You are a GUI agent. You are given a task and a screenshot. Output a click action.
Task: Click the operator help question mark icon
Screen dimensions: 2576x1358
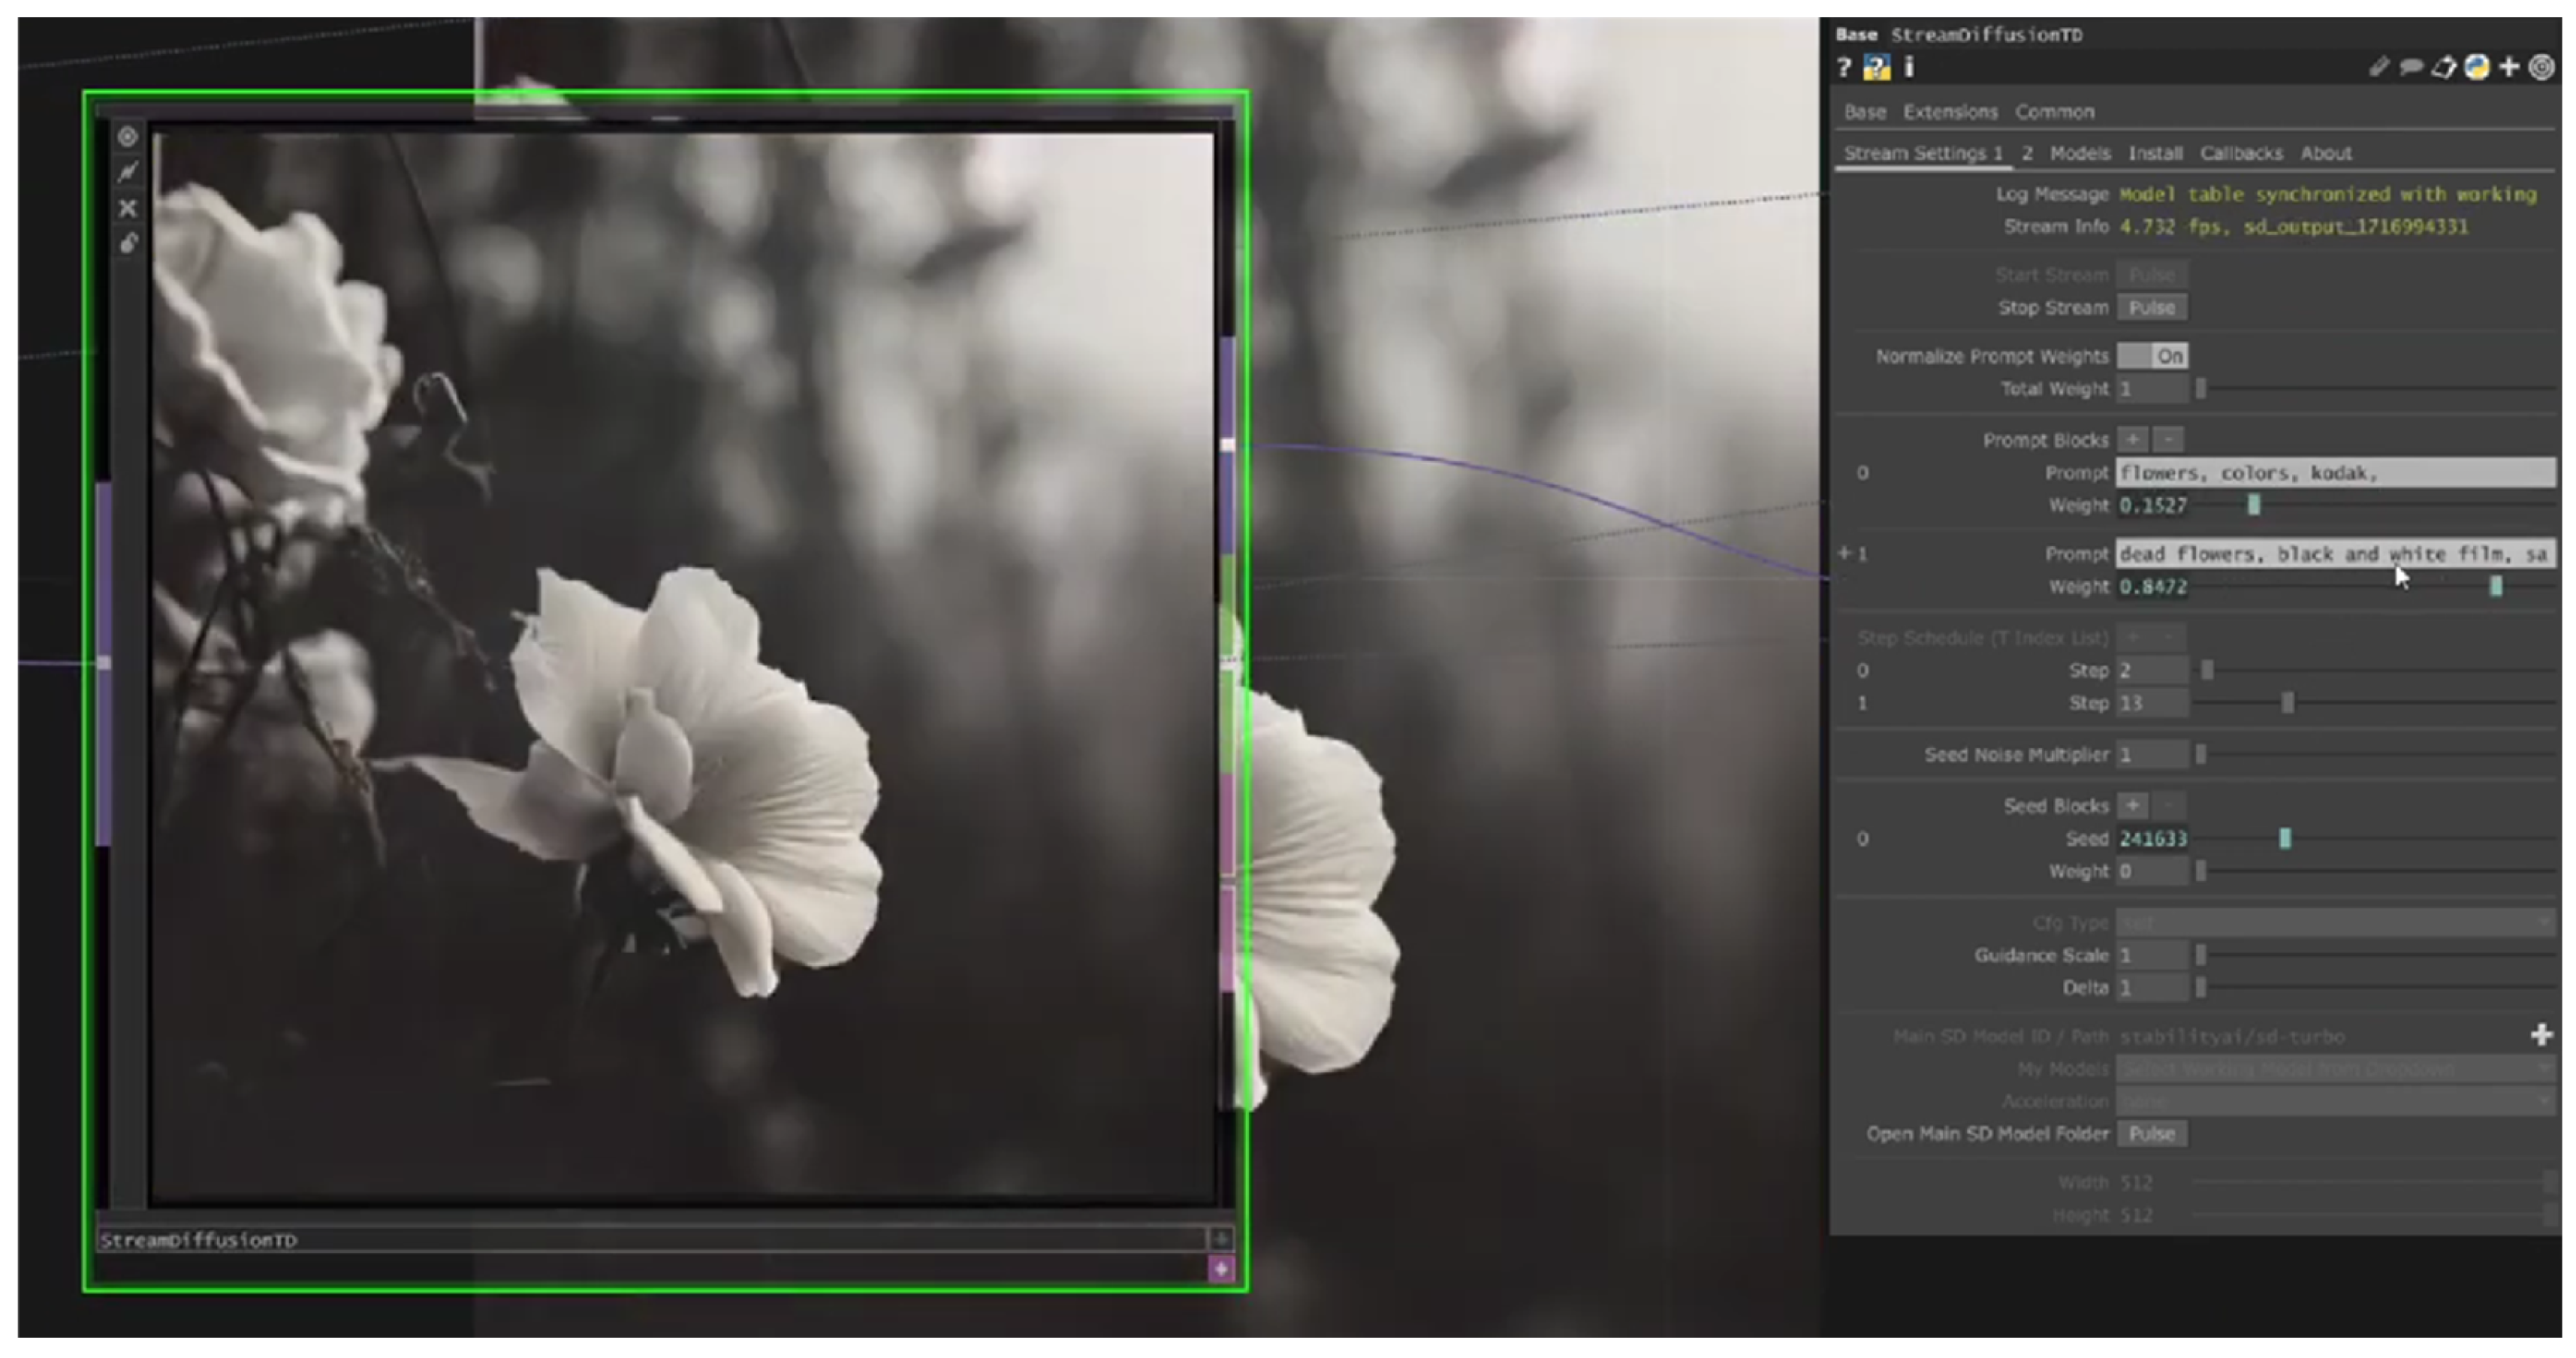pos(1844,67)
